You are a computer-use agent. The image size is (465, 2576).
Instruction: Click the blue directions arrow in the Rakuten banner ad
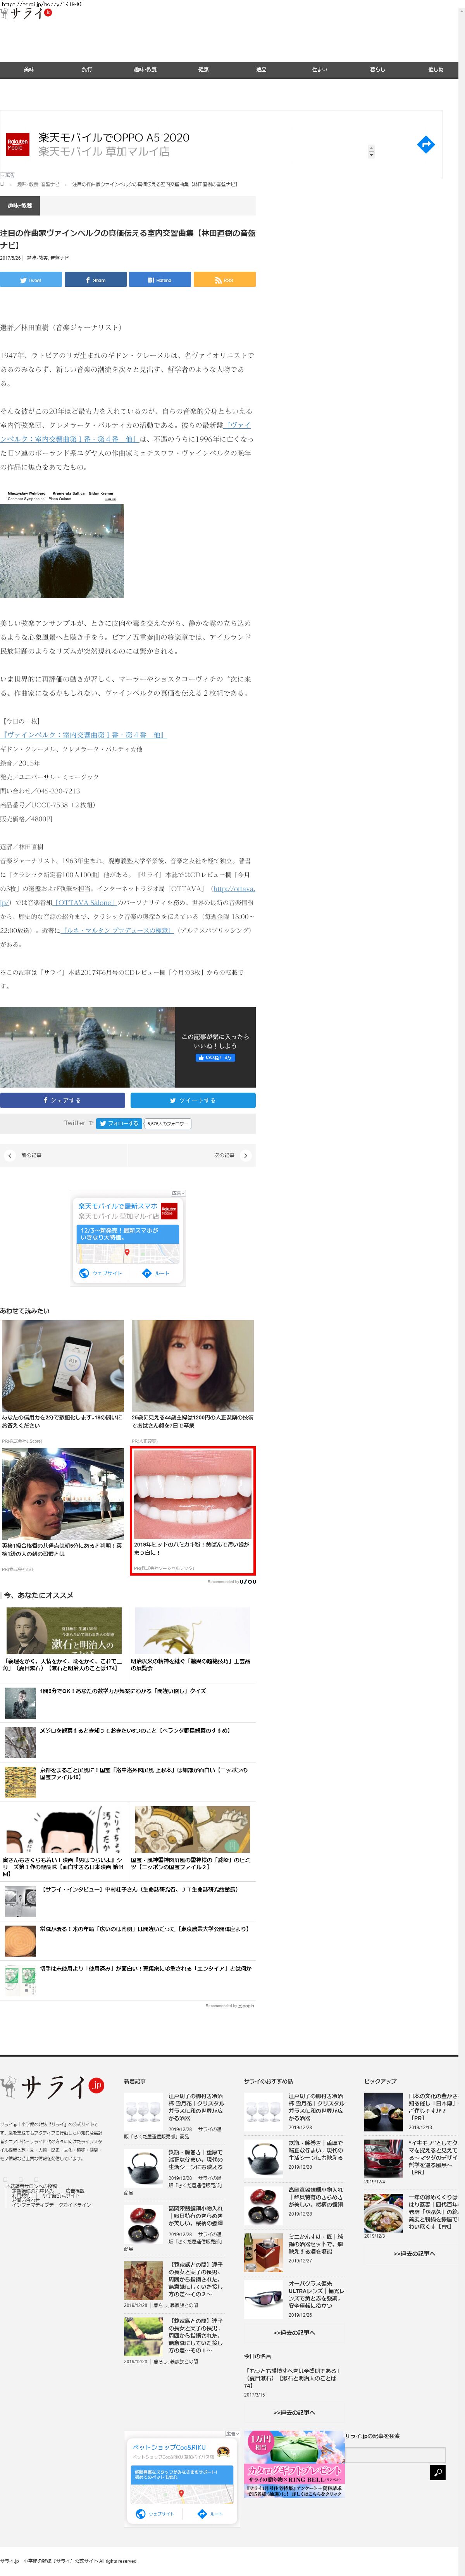click(425, 145)
